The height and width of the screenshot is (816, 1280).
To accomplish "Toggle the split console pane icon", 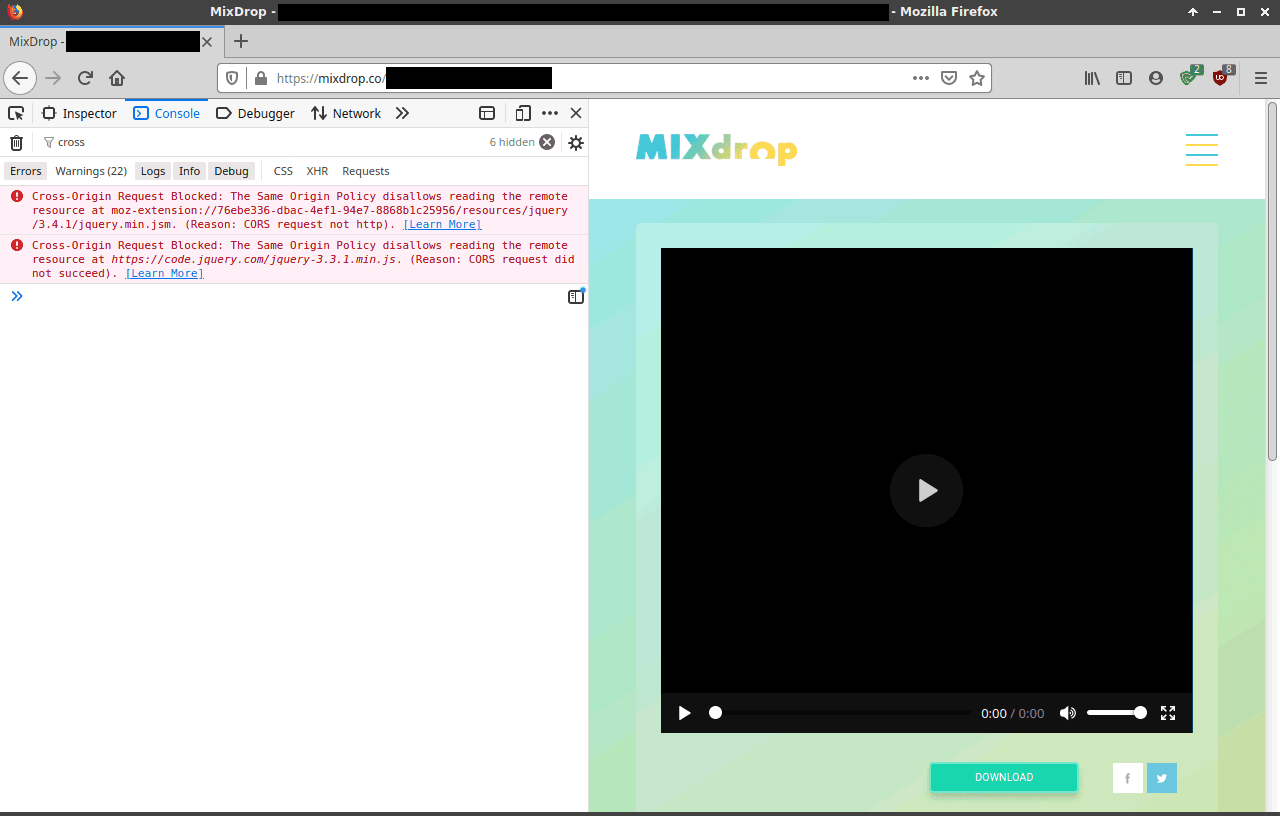I will coord(487,113).
